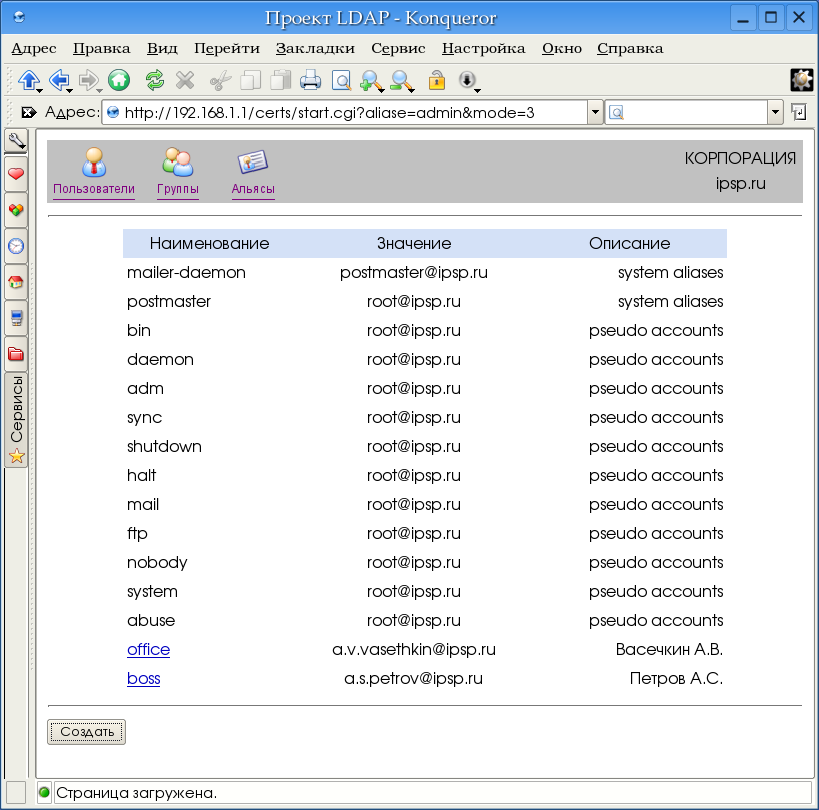Reload the page with the green arrows icon
Image resolution: width=819 pixels, height=810 pixels.
155,80
